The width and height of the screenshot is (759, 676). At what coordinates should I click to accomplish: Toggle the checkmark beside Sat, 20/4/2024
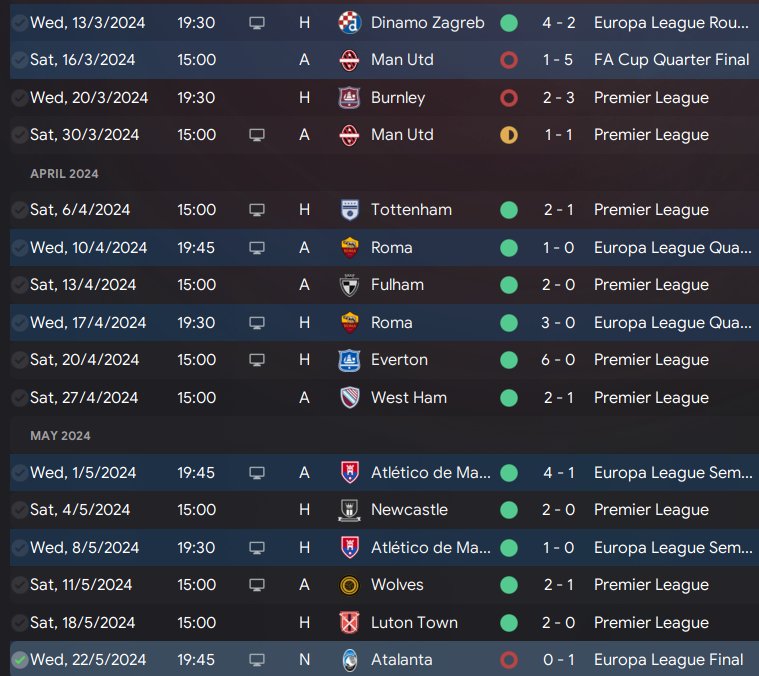[x=19, y=360]
